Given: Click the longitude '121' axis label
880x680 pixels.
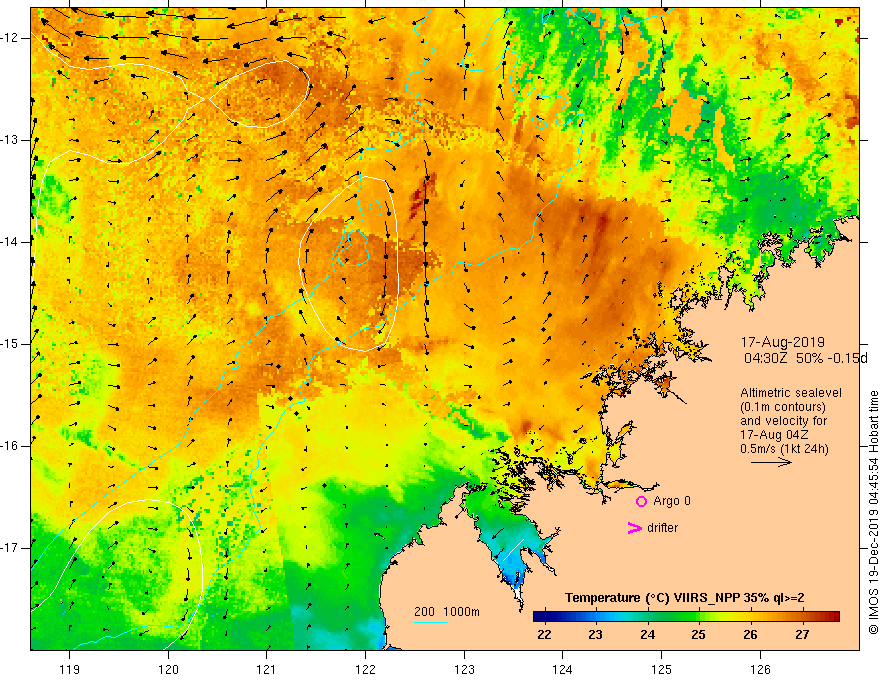Looking at the screenshot, I should pyautogui.click(x=267, y=669).
